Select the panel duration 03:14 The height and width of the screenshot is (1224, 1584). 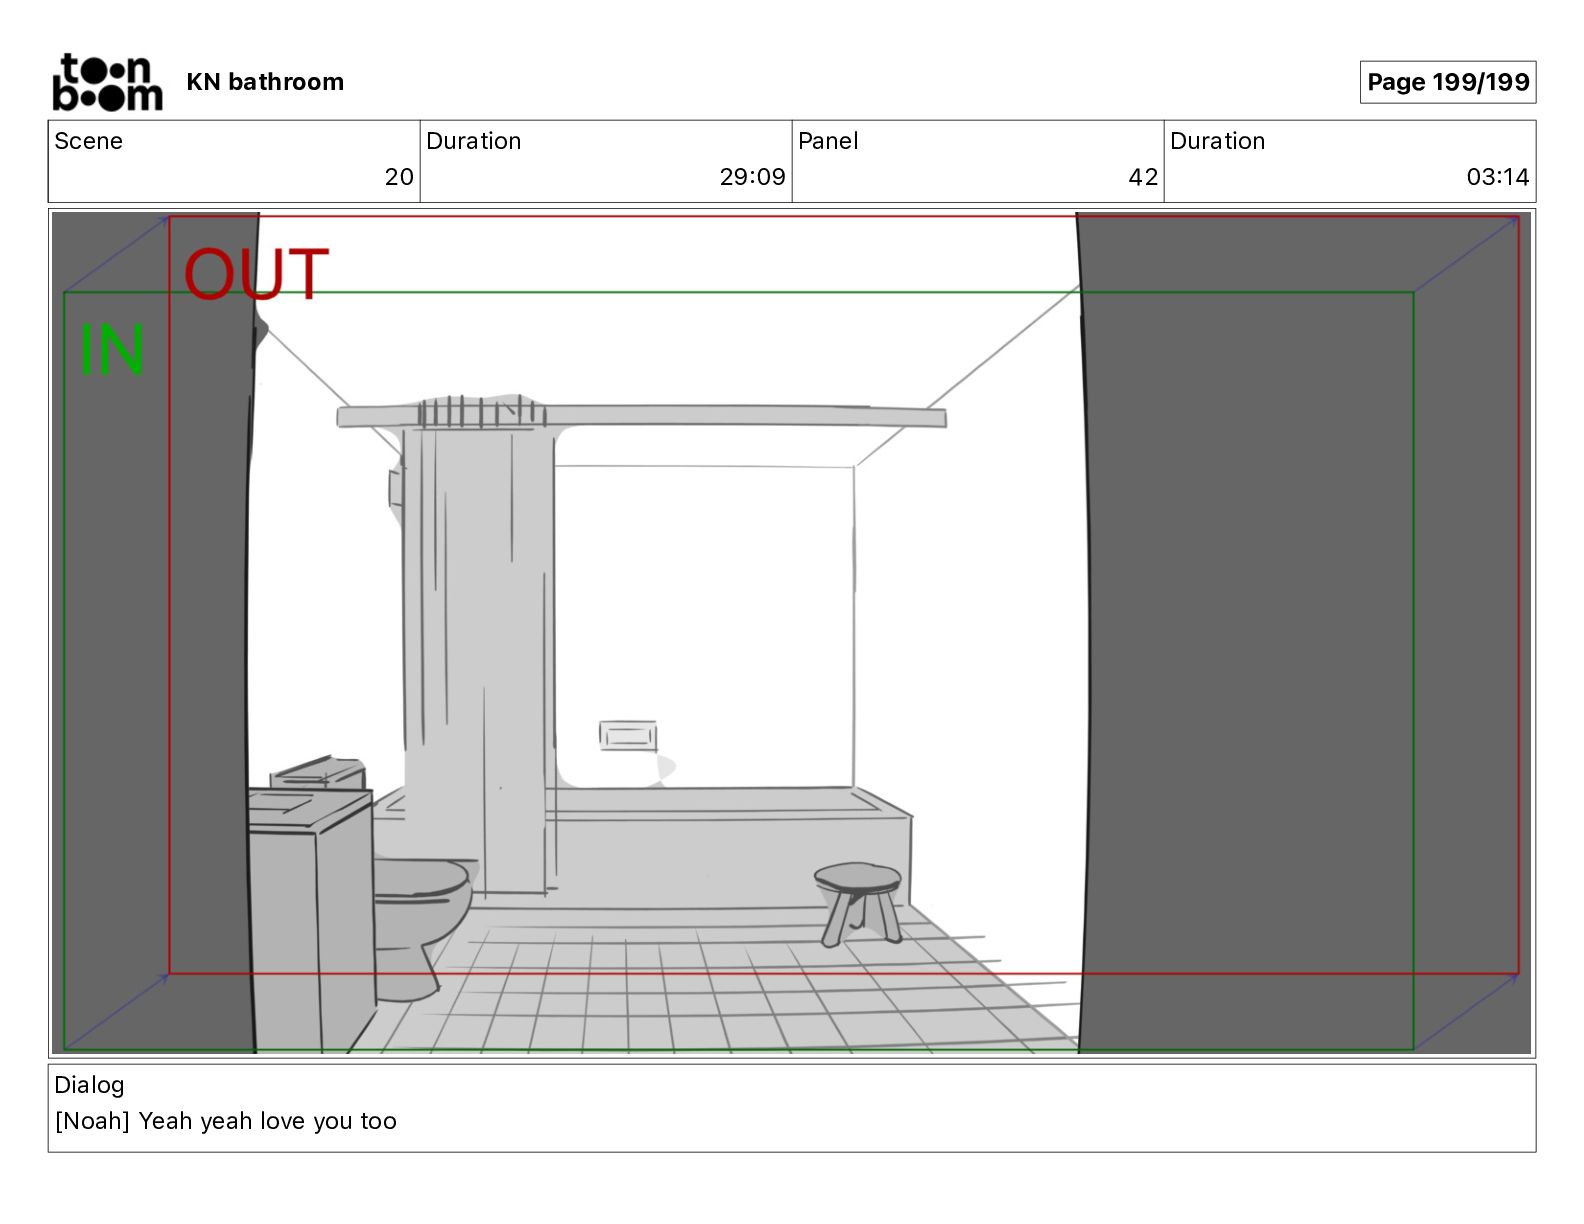pos(1497,177)
